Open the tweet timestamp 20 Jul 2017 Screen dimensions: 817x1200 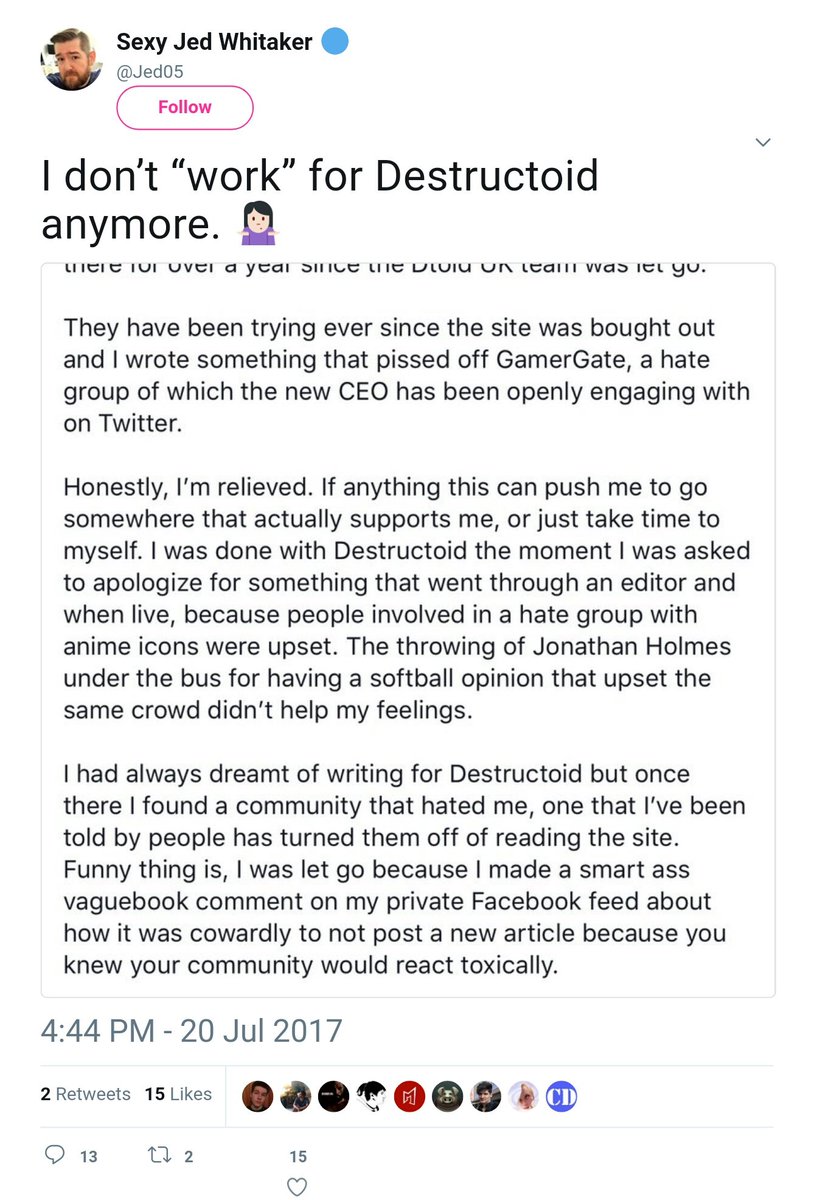[191, 1031]
